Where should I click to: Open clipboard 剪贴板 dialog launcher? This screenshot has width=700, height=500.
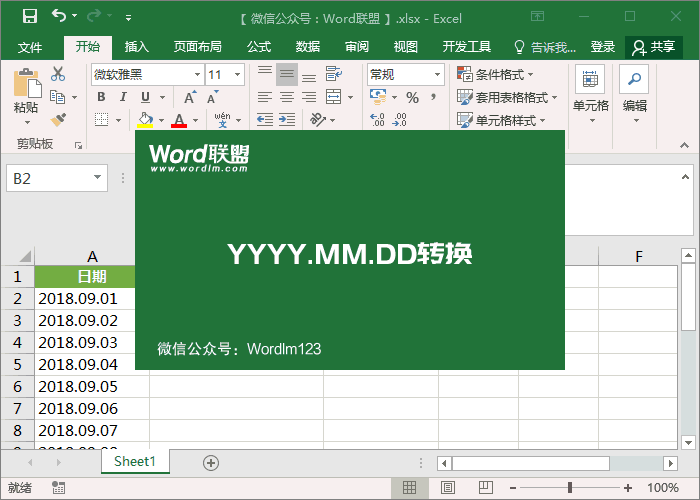pos(79,145)
